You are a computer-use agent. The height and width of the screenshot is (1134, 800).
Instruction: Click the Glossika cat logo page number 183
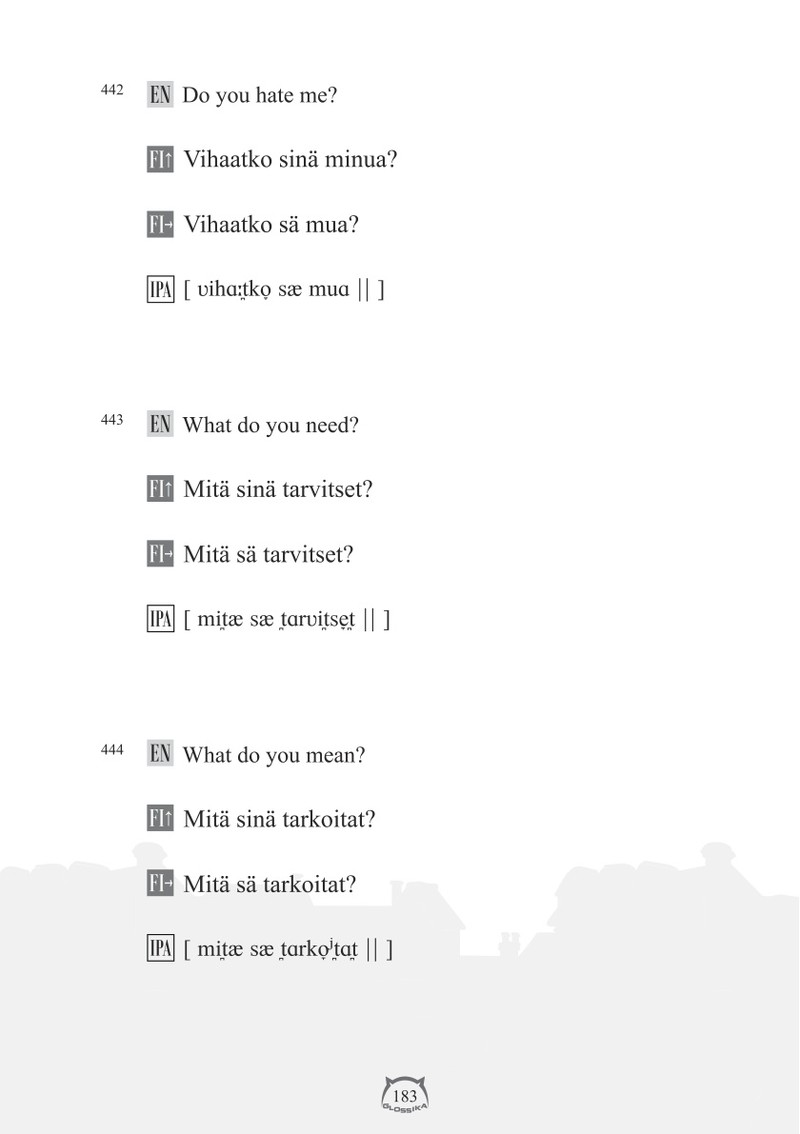(x=404, y=1094)
